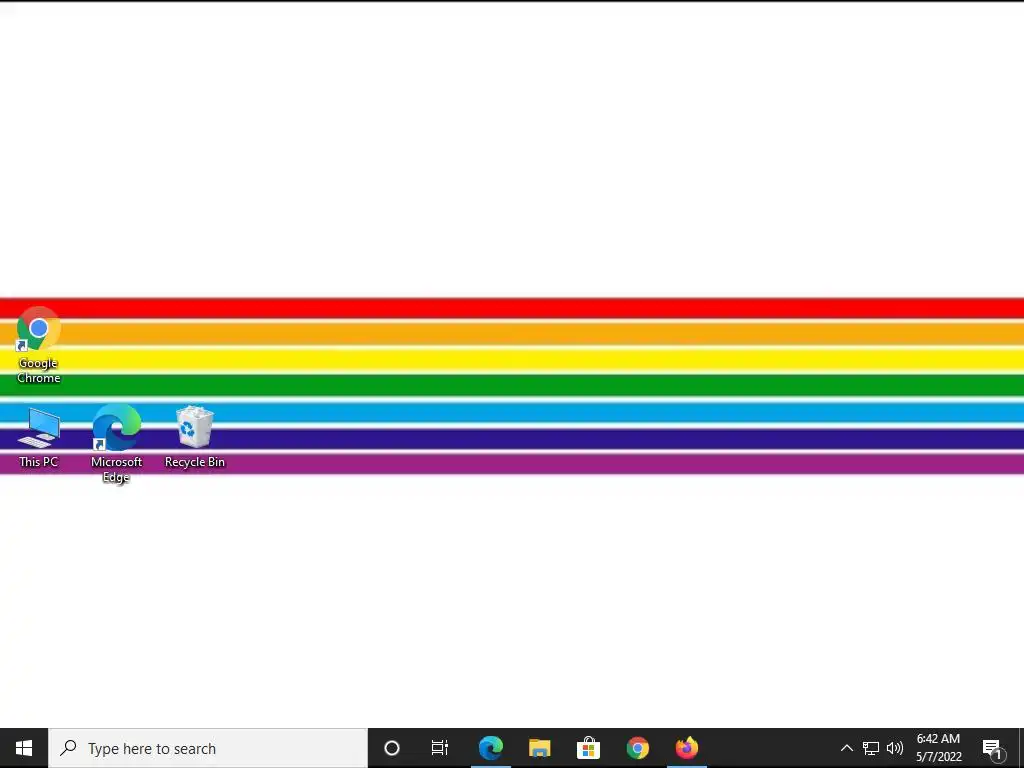1024x768 pixels.
Task: Click the Show desktop sliver at the taskbar's far right edge
Action: pos(1021,748)
